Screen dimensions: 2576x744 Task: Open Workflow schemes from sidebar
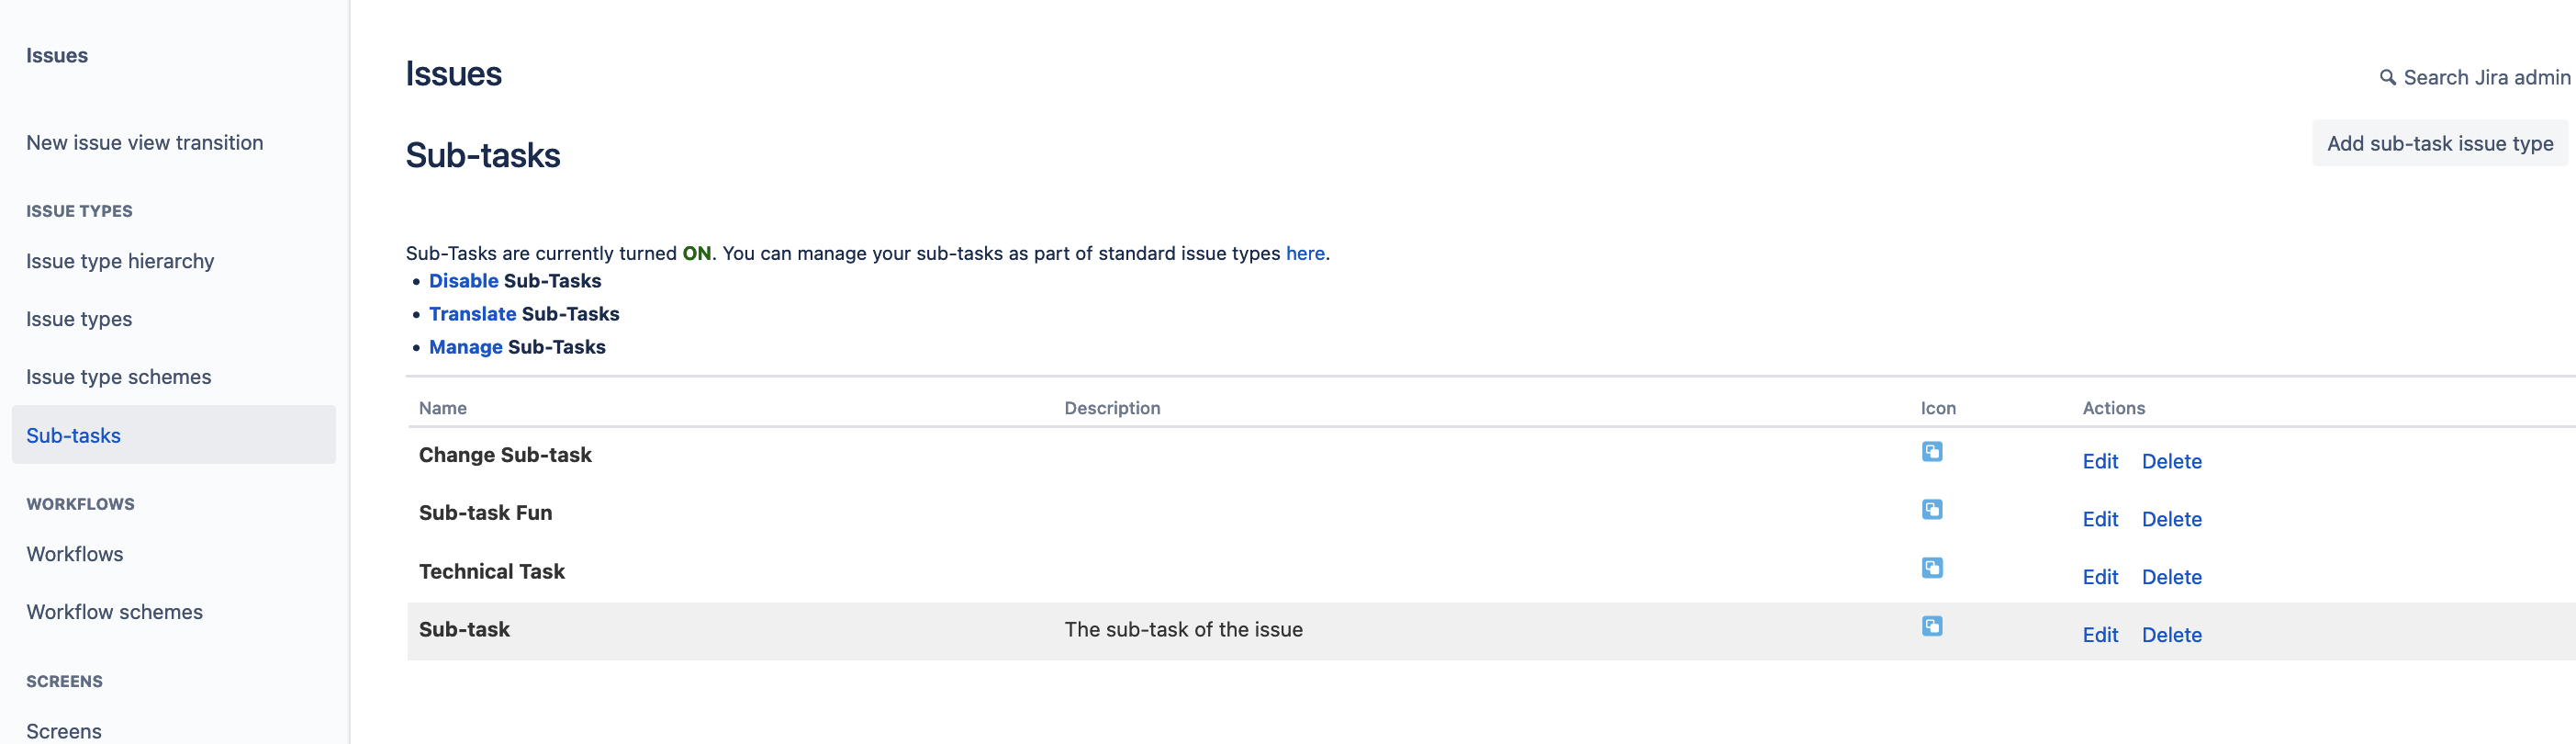113,611
